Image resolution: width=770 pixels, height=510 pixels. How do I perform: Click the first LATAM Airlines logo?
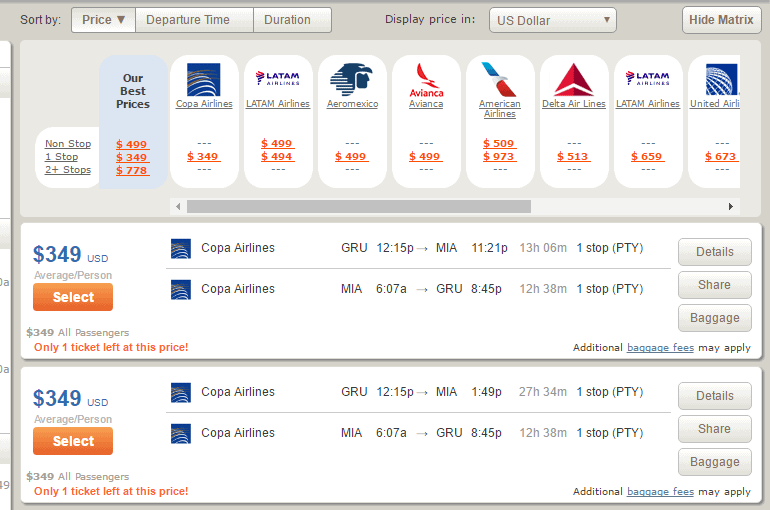click(278, 78)
